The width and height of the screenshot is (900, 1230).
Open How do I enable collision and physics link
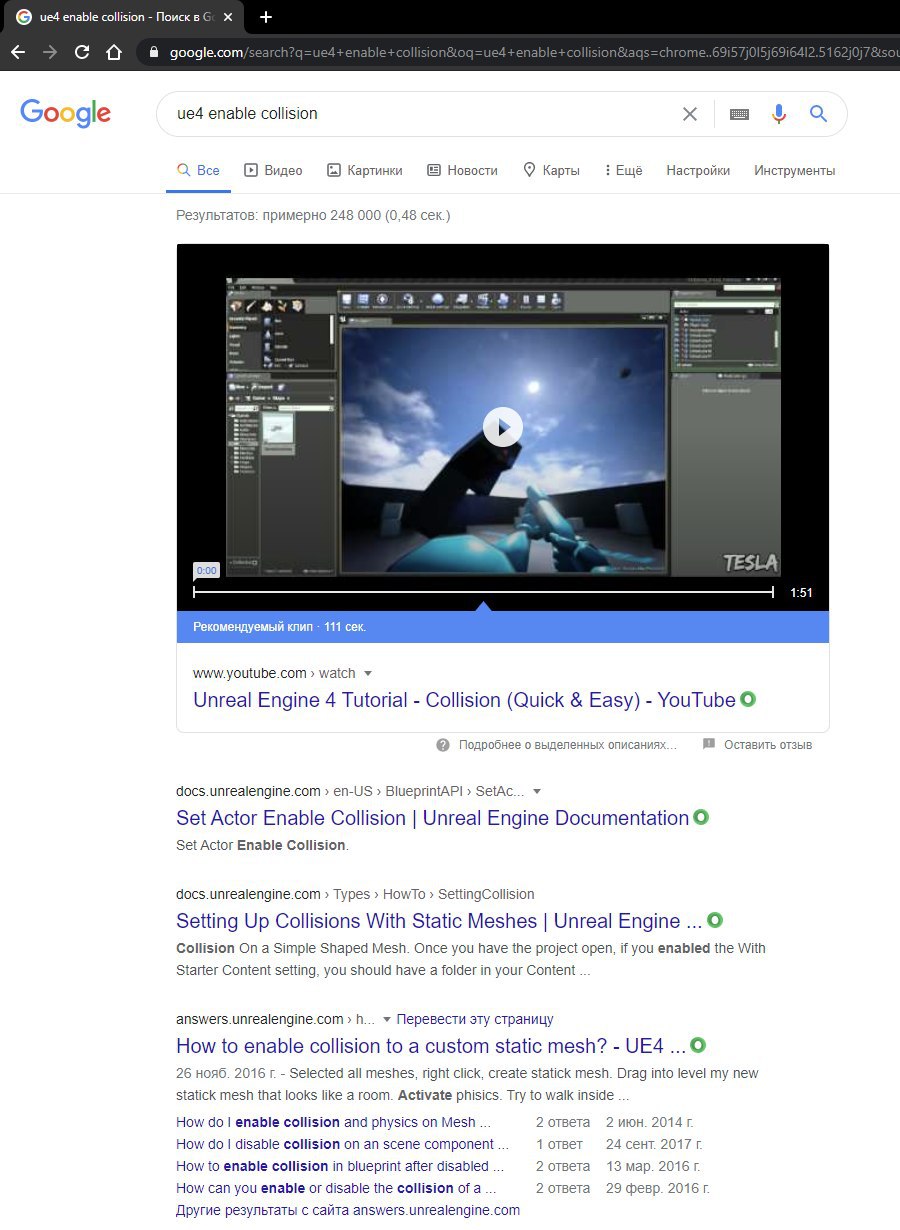(333, 1122)
